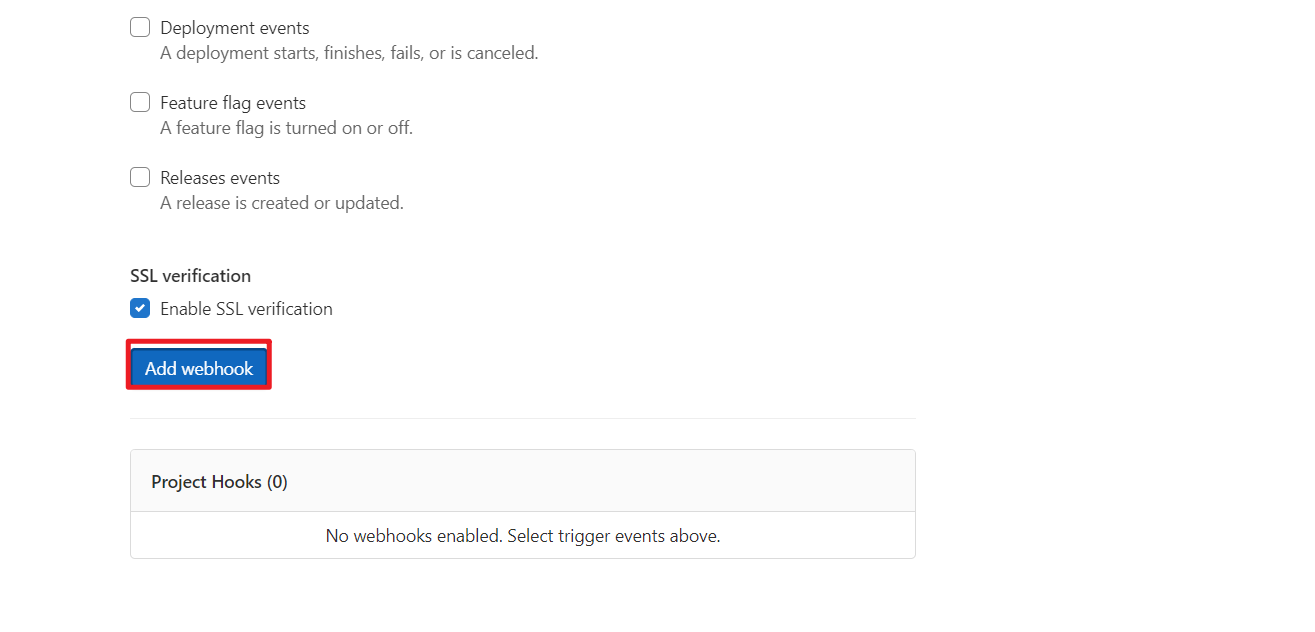Click the 'SSL verification' section heading
This screenshot has height=632, width=1315.
click(x=190, y=276)
